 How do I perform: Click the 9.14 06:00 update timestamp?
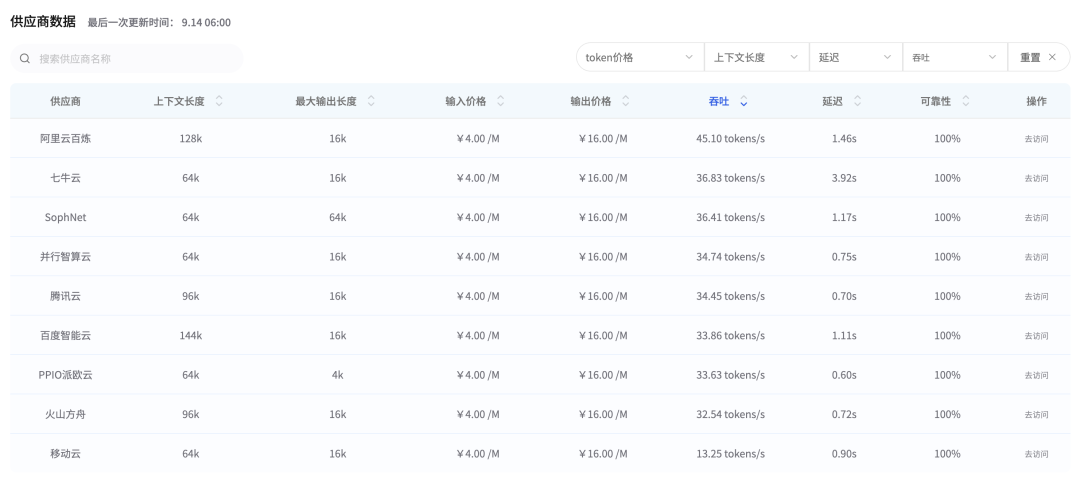(206, 23)
